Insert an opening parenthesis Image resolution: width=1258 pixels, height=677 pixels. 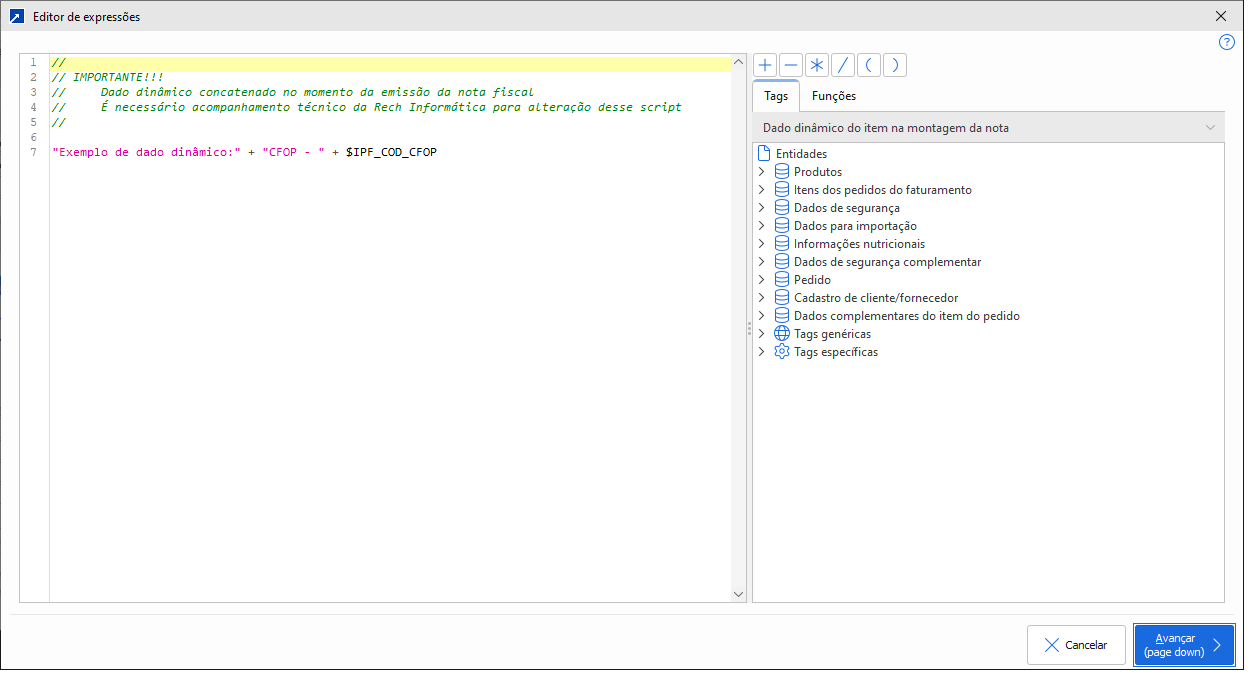(869, 65)
